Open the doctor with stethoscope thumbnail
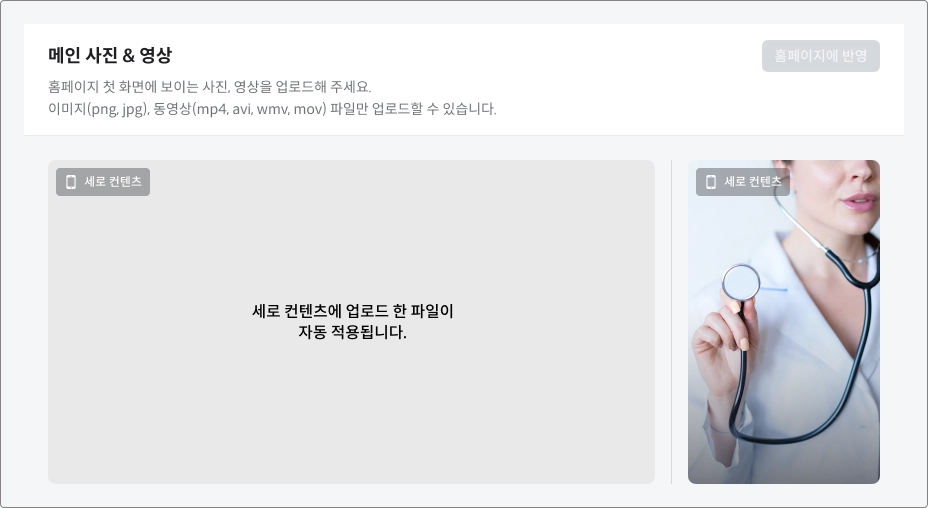This screenshot has width=928, height=508. [x=784, y=321]
